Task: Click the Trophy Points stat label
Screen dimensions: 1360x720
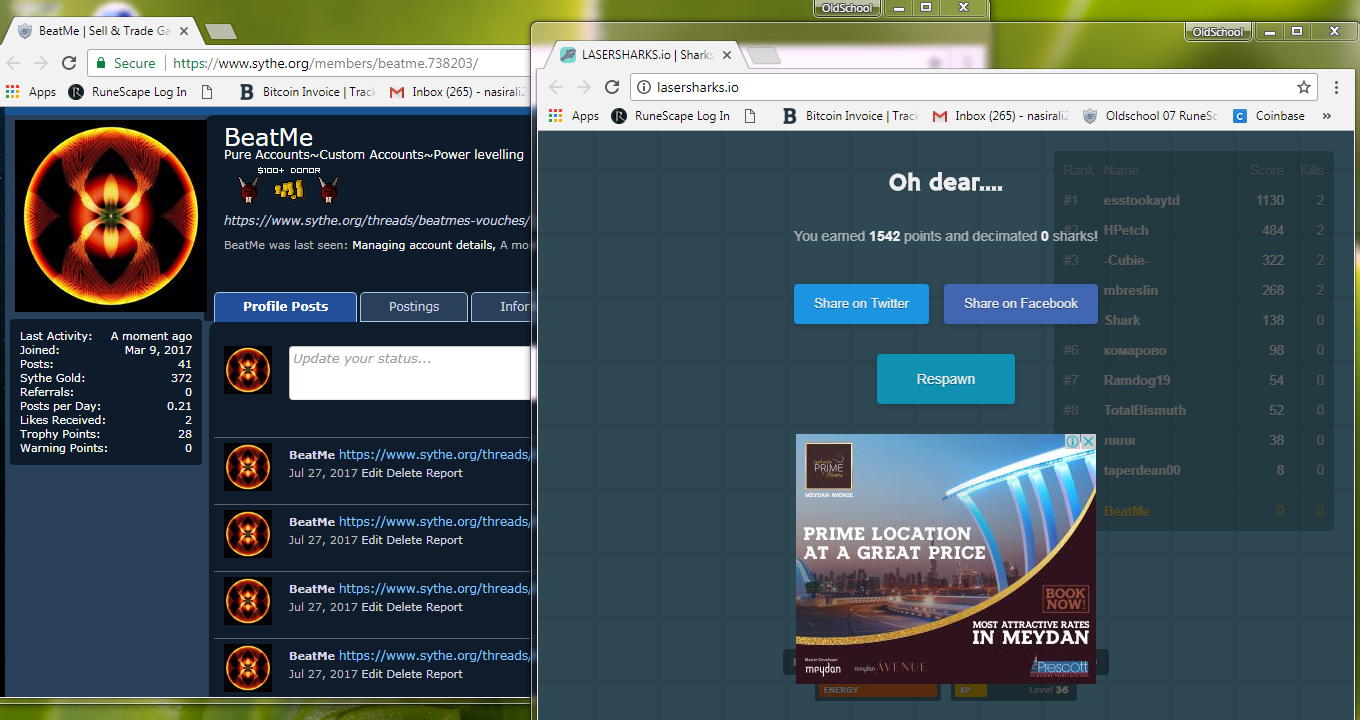Action: (x=60, y=435)
